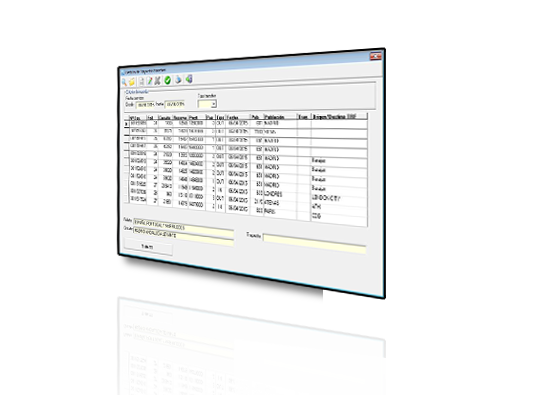Screen dimensions: 540x395
Task: Click the Hasta end date field
Action: [x=175, y=104]
